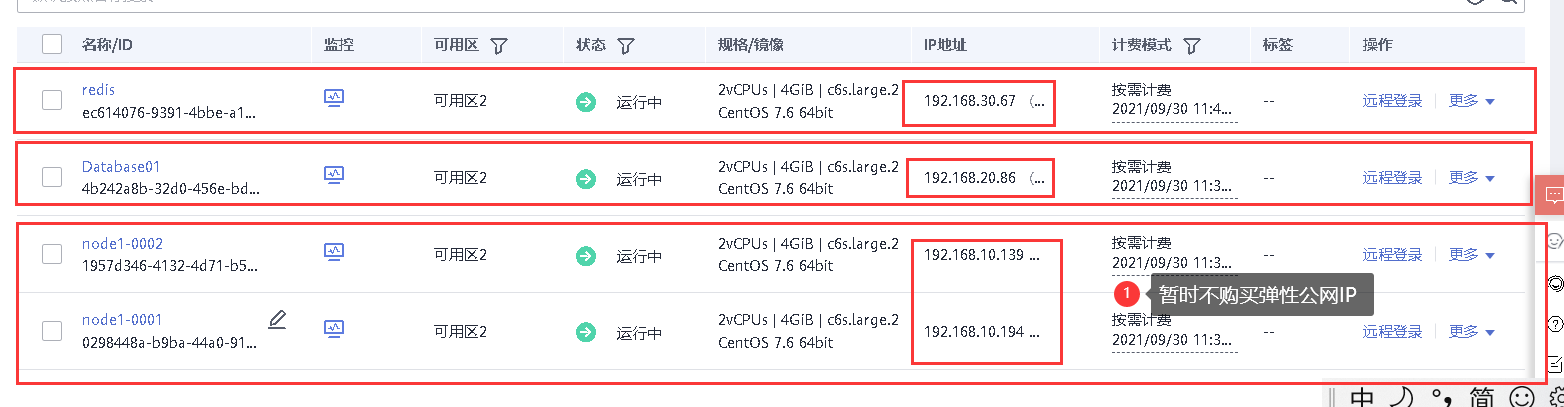Click monitoring icon for node1-0001
This screenshot has width=1564, height=407.
(x=334, y=328)
